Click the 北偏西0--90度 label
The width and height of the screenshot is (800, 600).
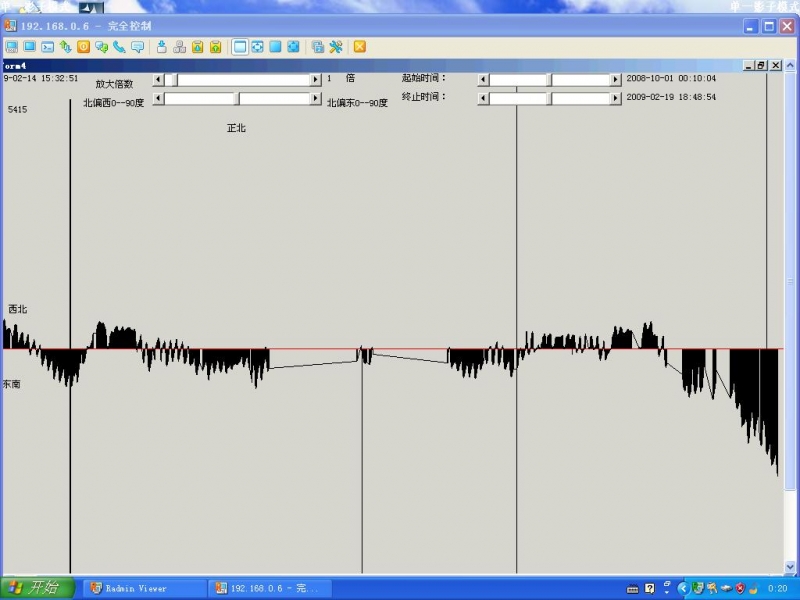(x=114, y=103)
